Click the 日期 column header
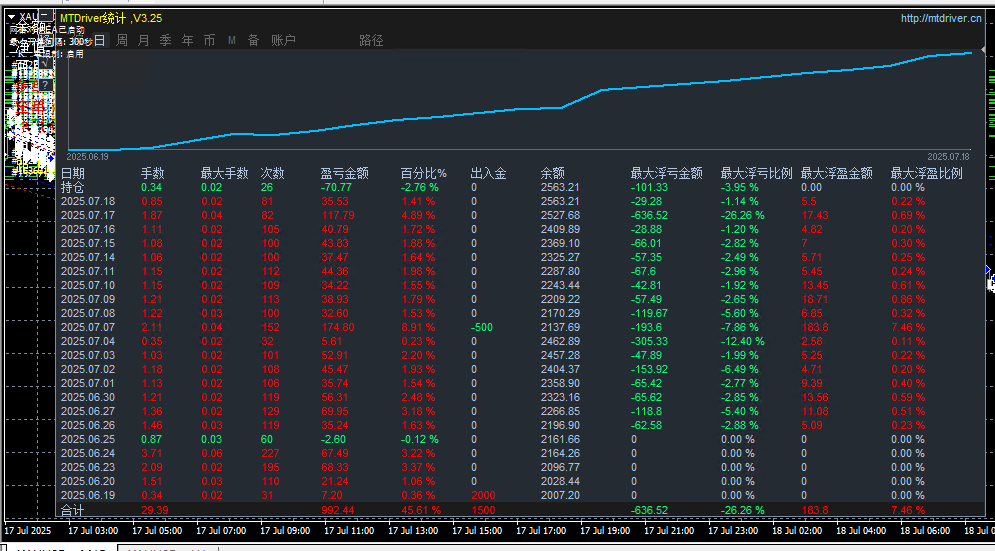Image resolution: width=995 pixels, height=551 pixels. click(x=73, y=173)
